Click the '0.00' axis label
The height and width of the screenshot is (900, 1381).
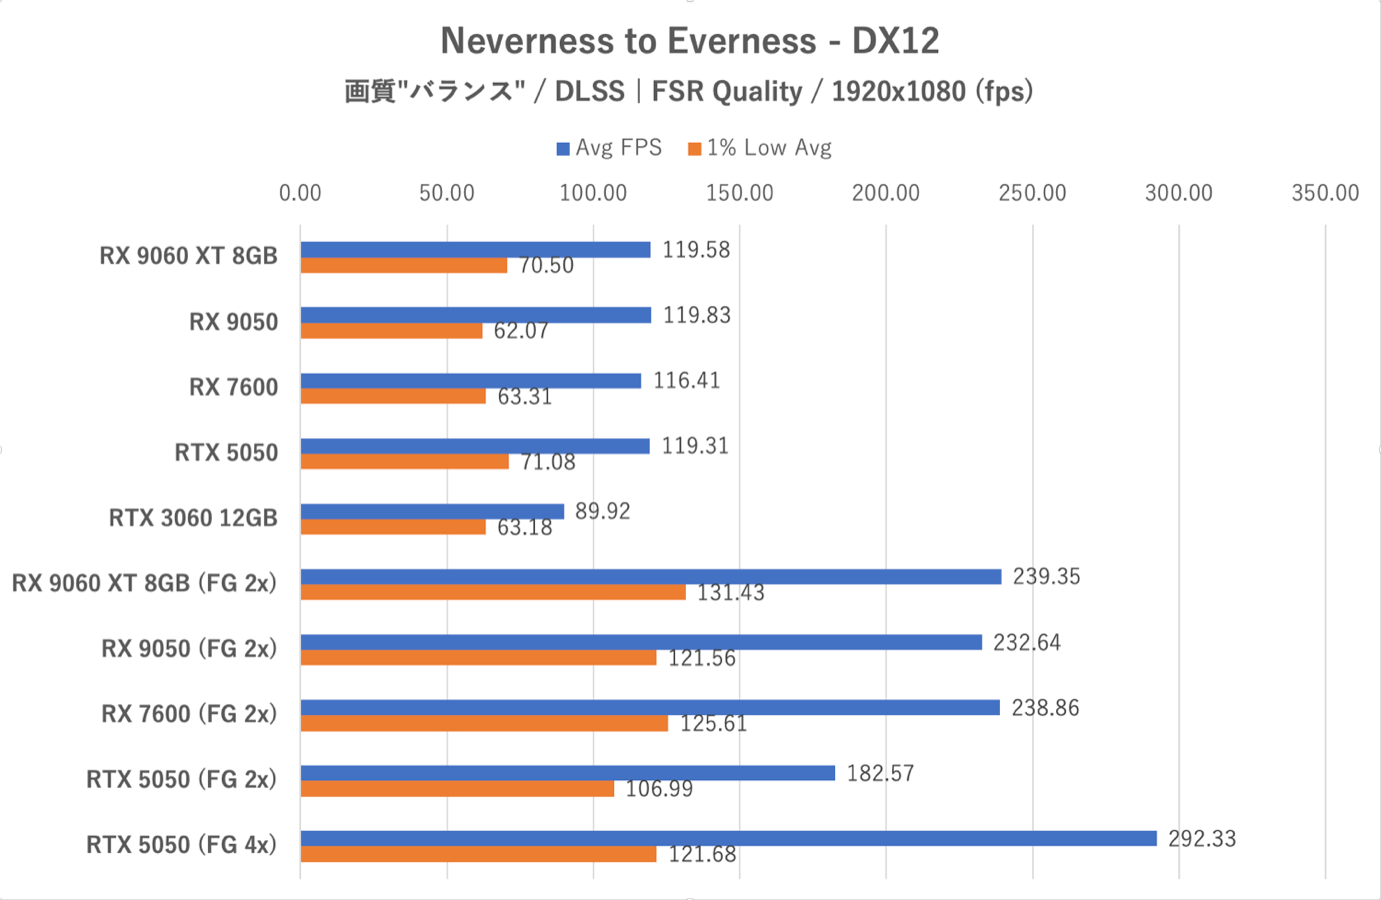coord(300,193)
